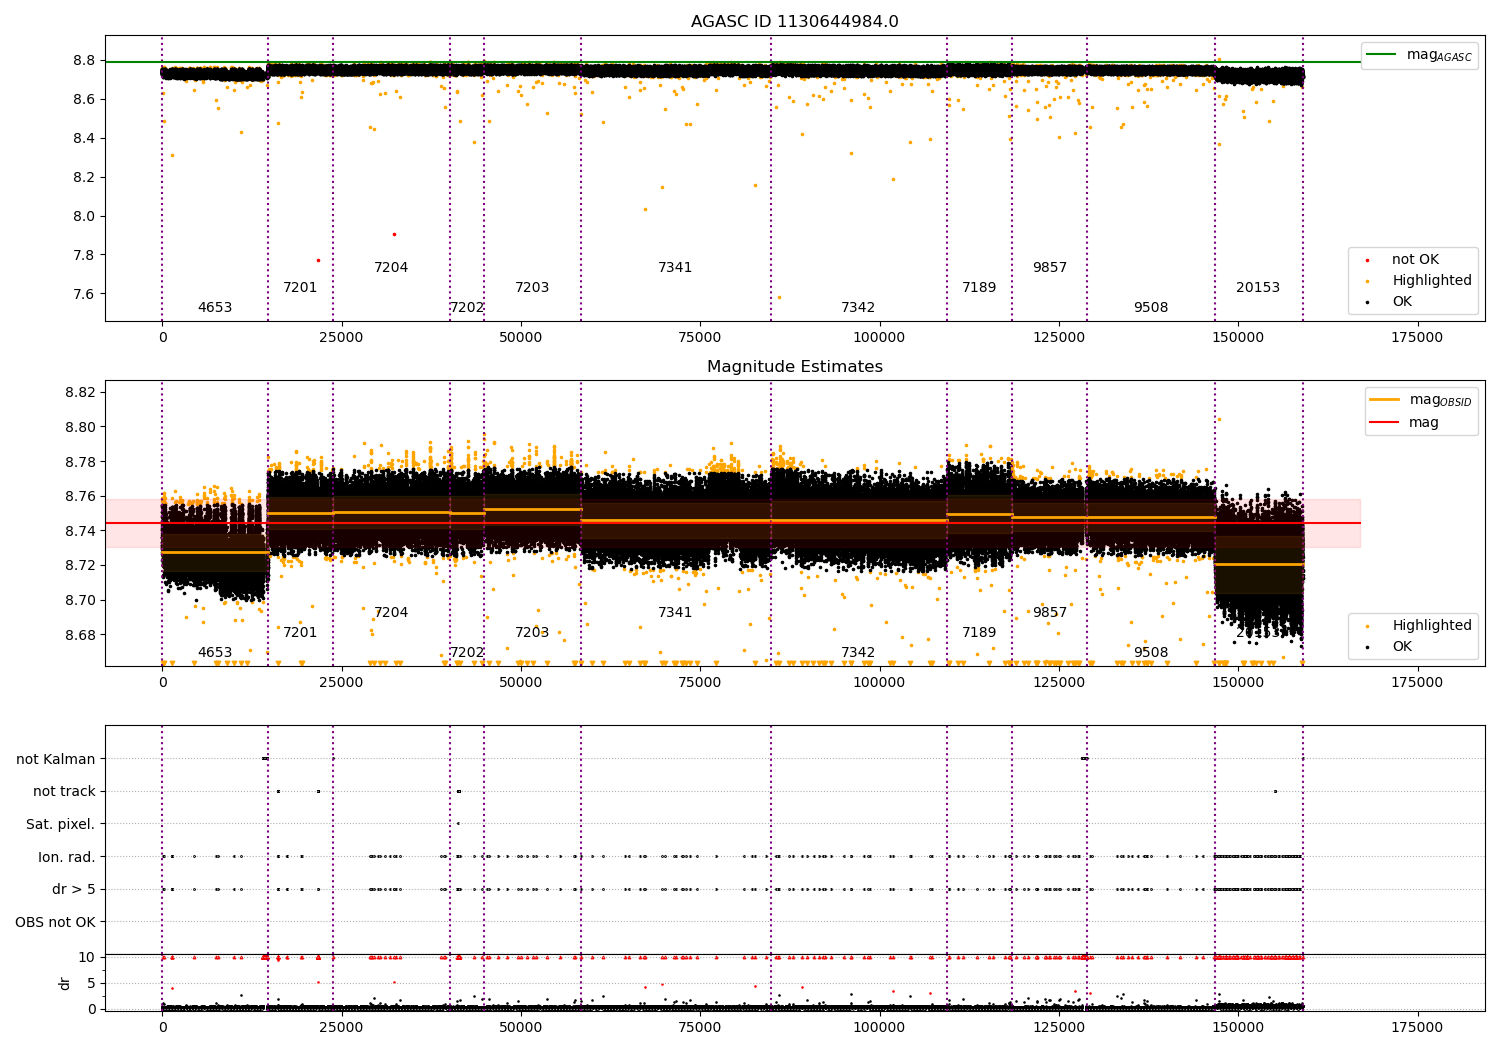The width and height of the screenshot is (1500, 1050).
Task: Click the "not Kalman" row label
Action: click(56, 760)
